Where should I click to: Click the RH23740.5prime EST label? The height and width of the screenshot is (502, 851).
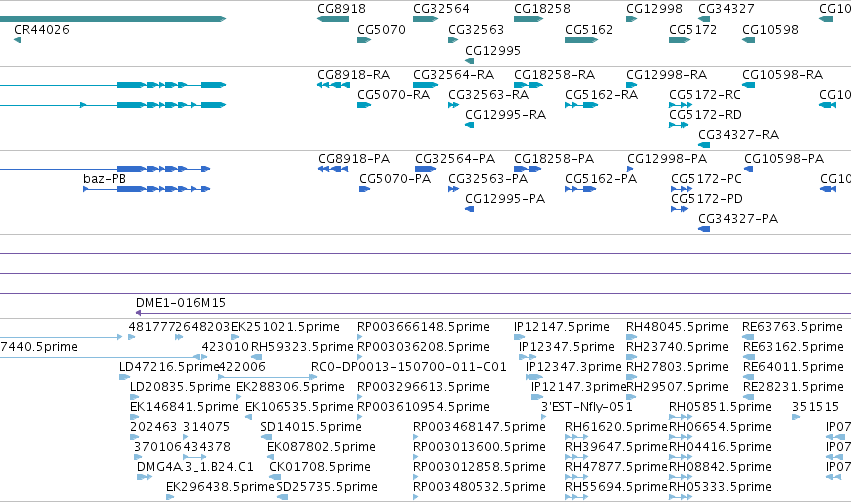pyautogui.click(x=677, y=347)
